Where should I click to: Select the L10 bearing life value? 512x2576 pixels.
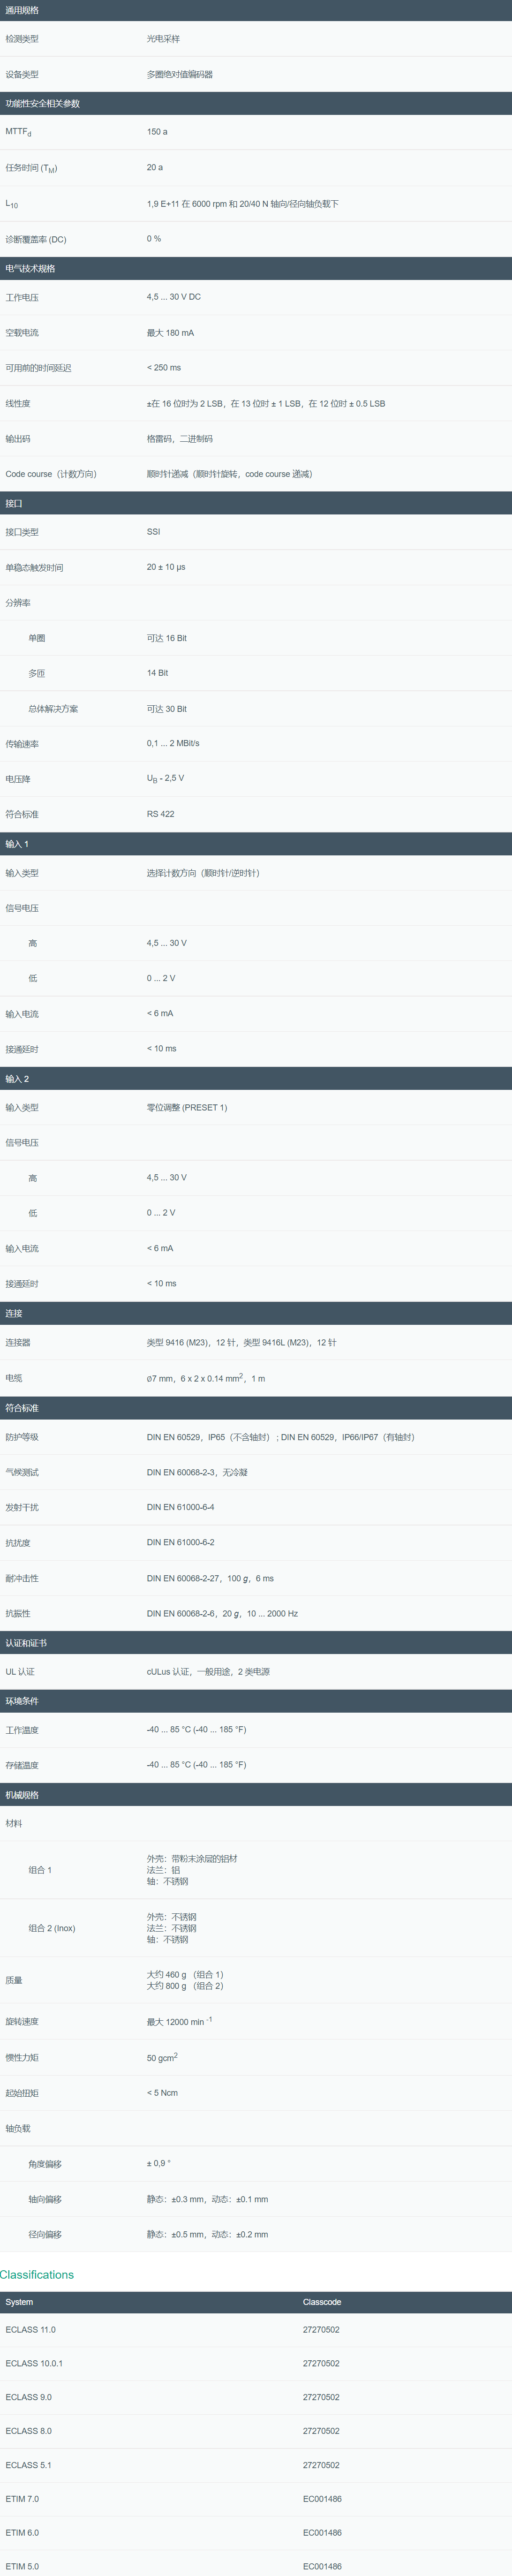[243, 204]
